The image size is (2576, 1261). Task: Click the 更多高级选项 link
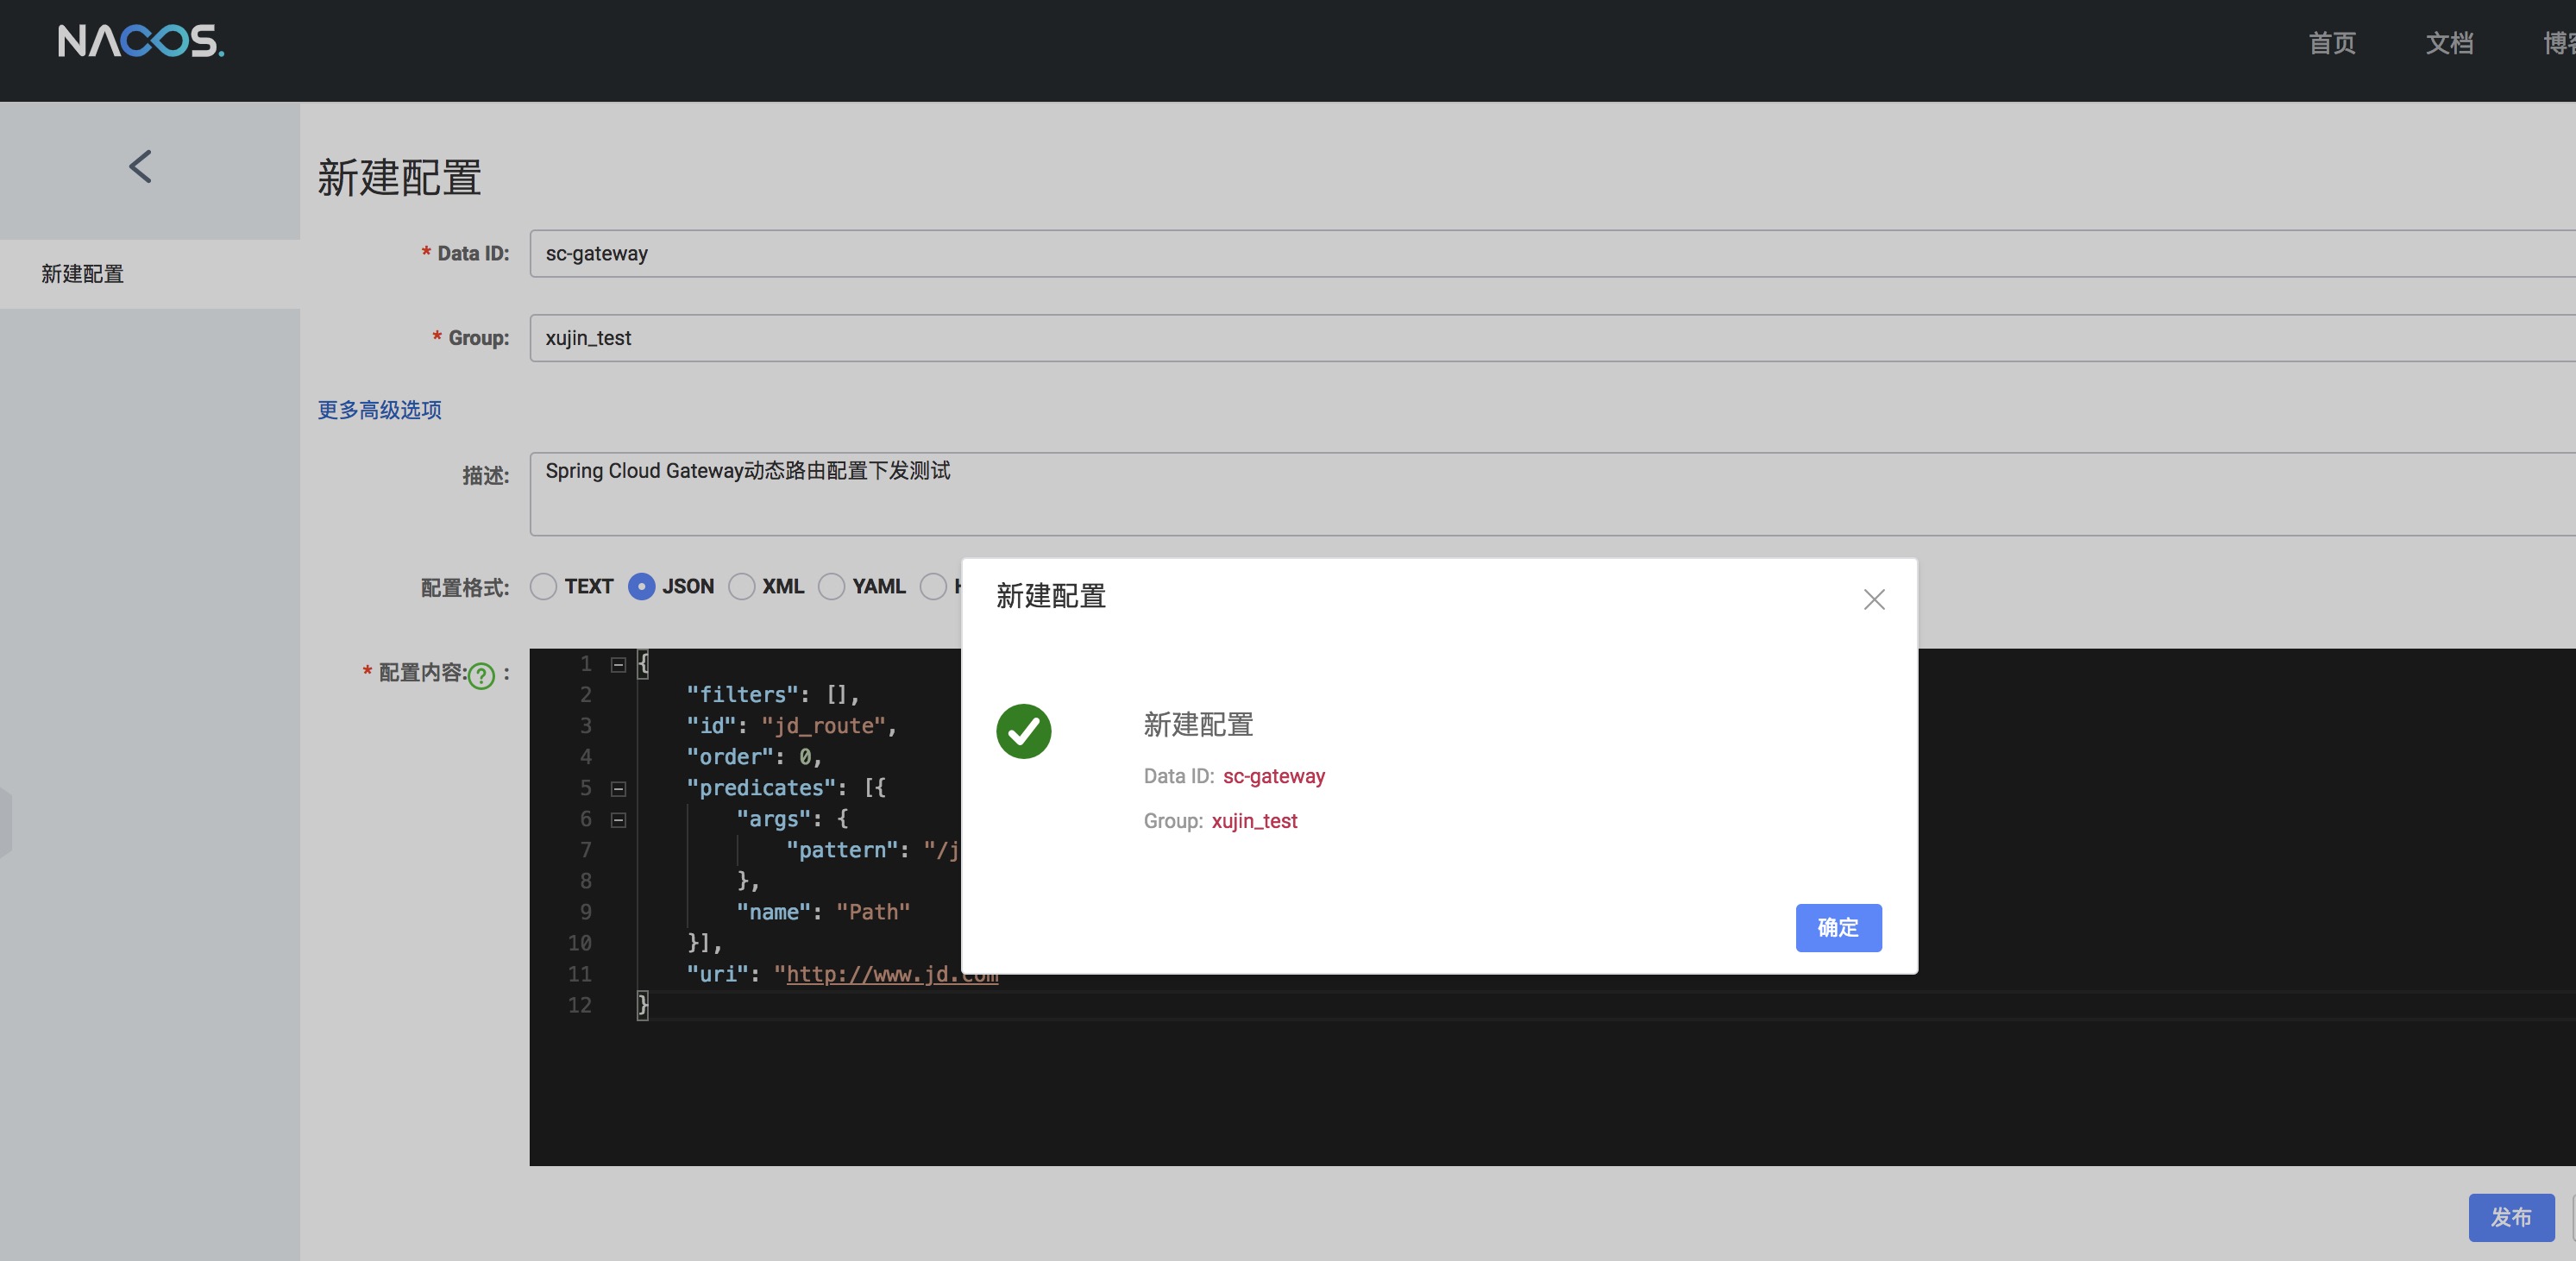coord(380,410)
